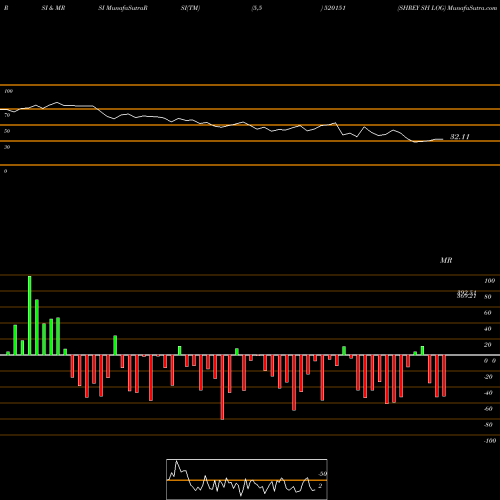The height and width of the screenshot is (500, 500).
Task: Open the mini RSI thumbnail chart
Action: point(247,479)
